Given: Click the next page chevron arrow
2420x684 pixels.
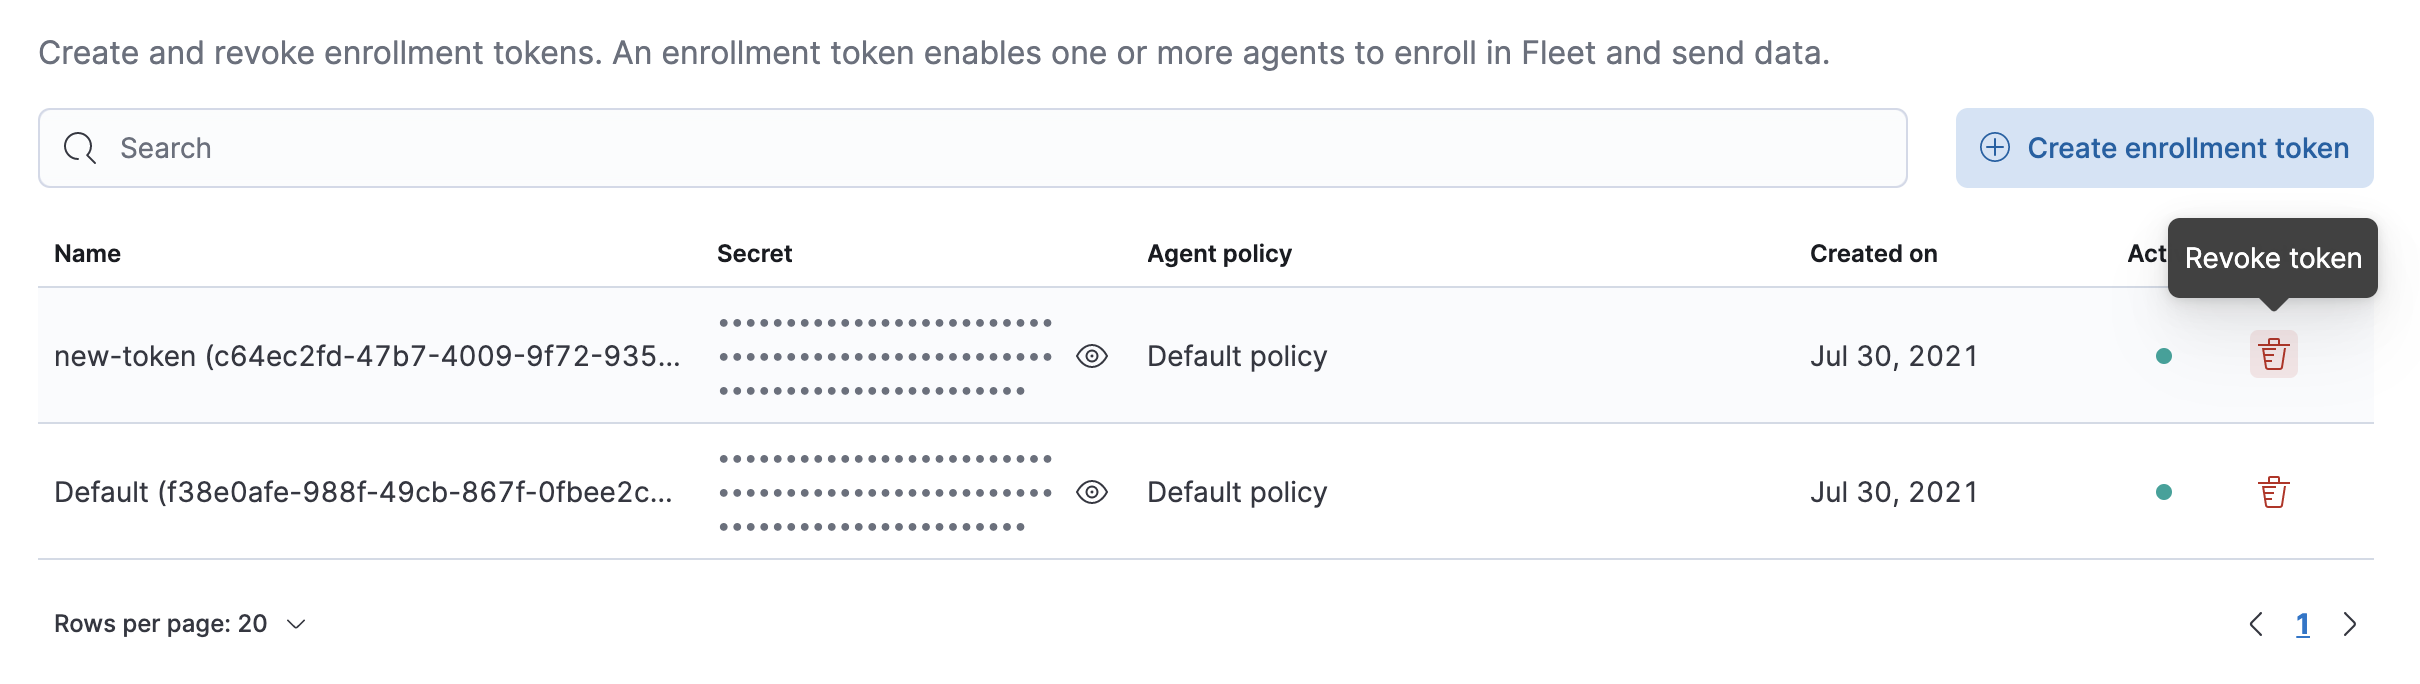Looking at the screenshot, I should tap(2350, 623).
